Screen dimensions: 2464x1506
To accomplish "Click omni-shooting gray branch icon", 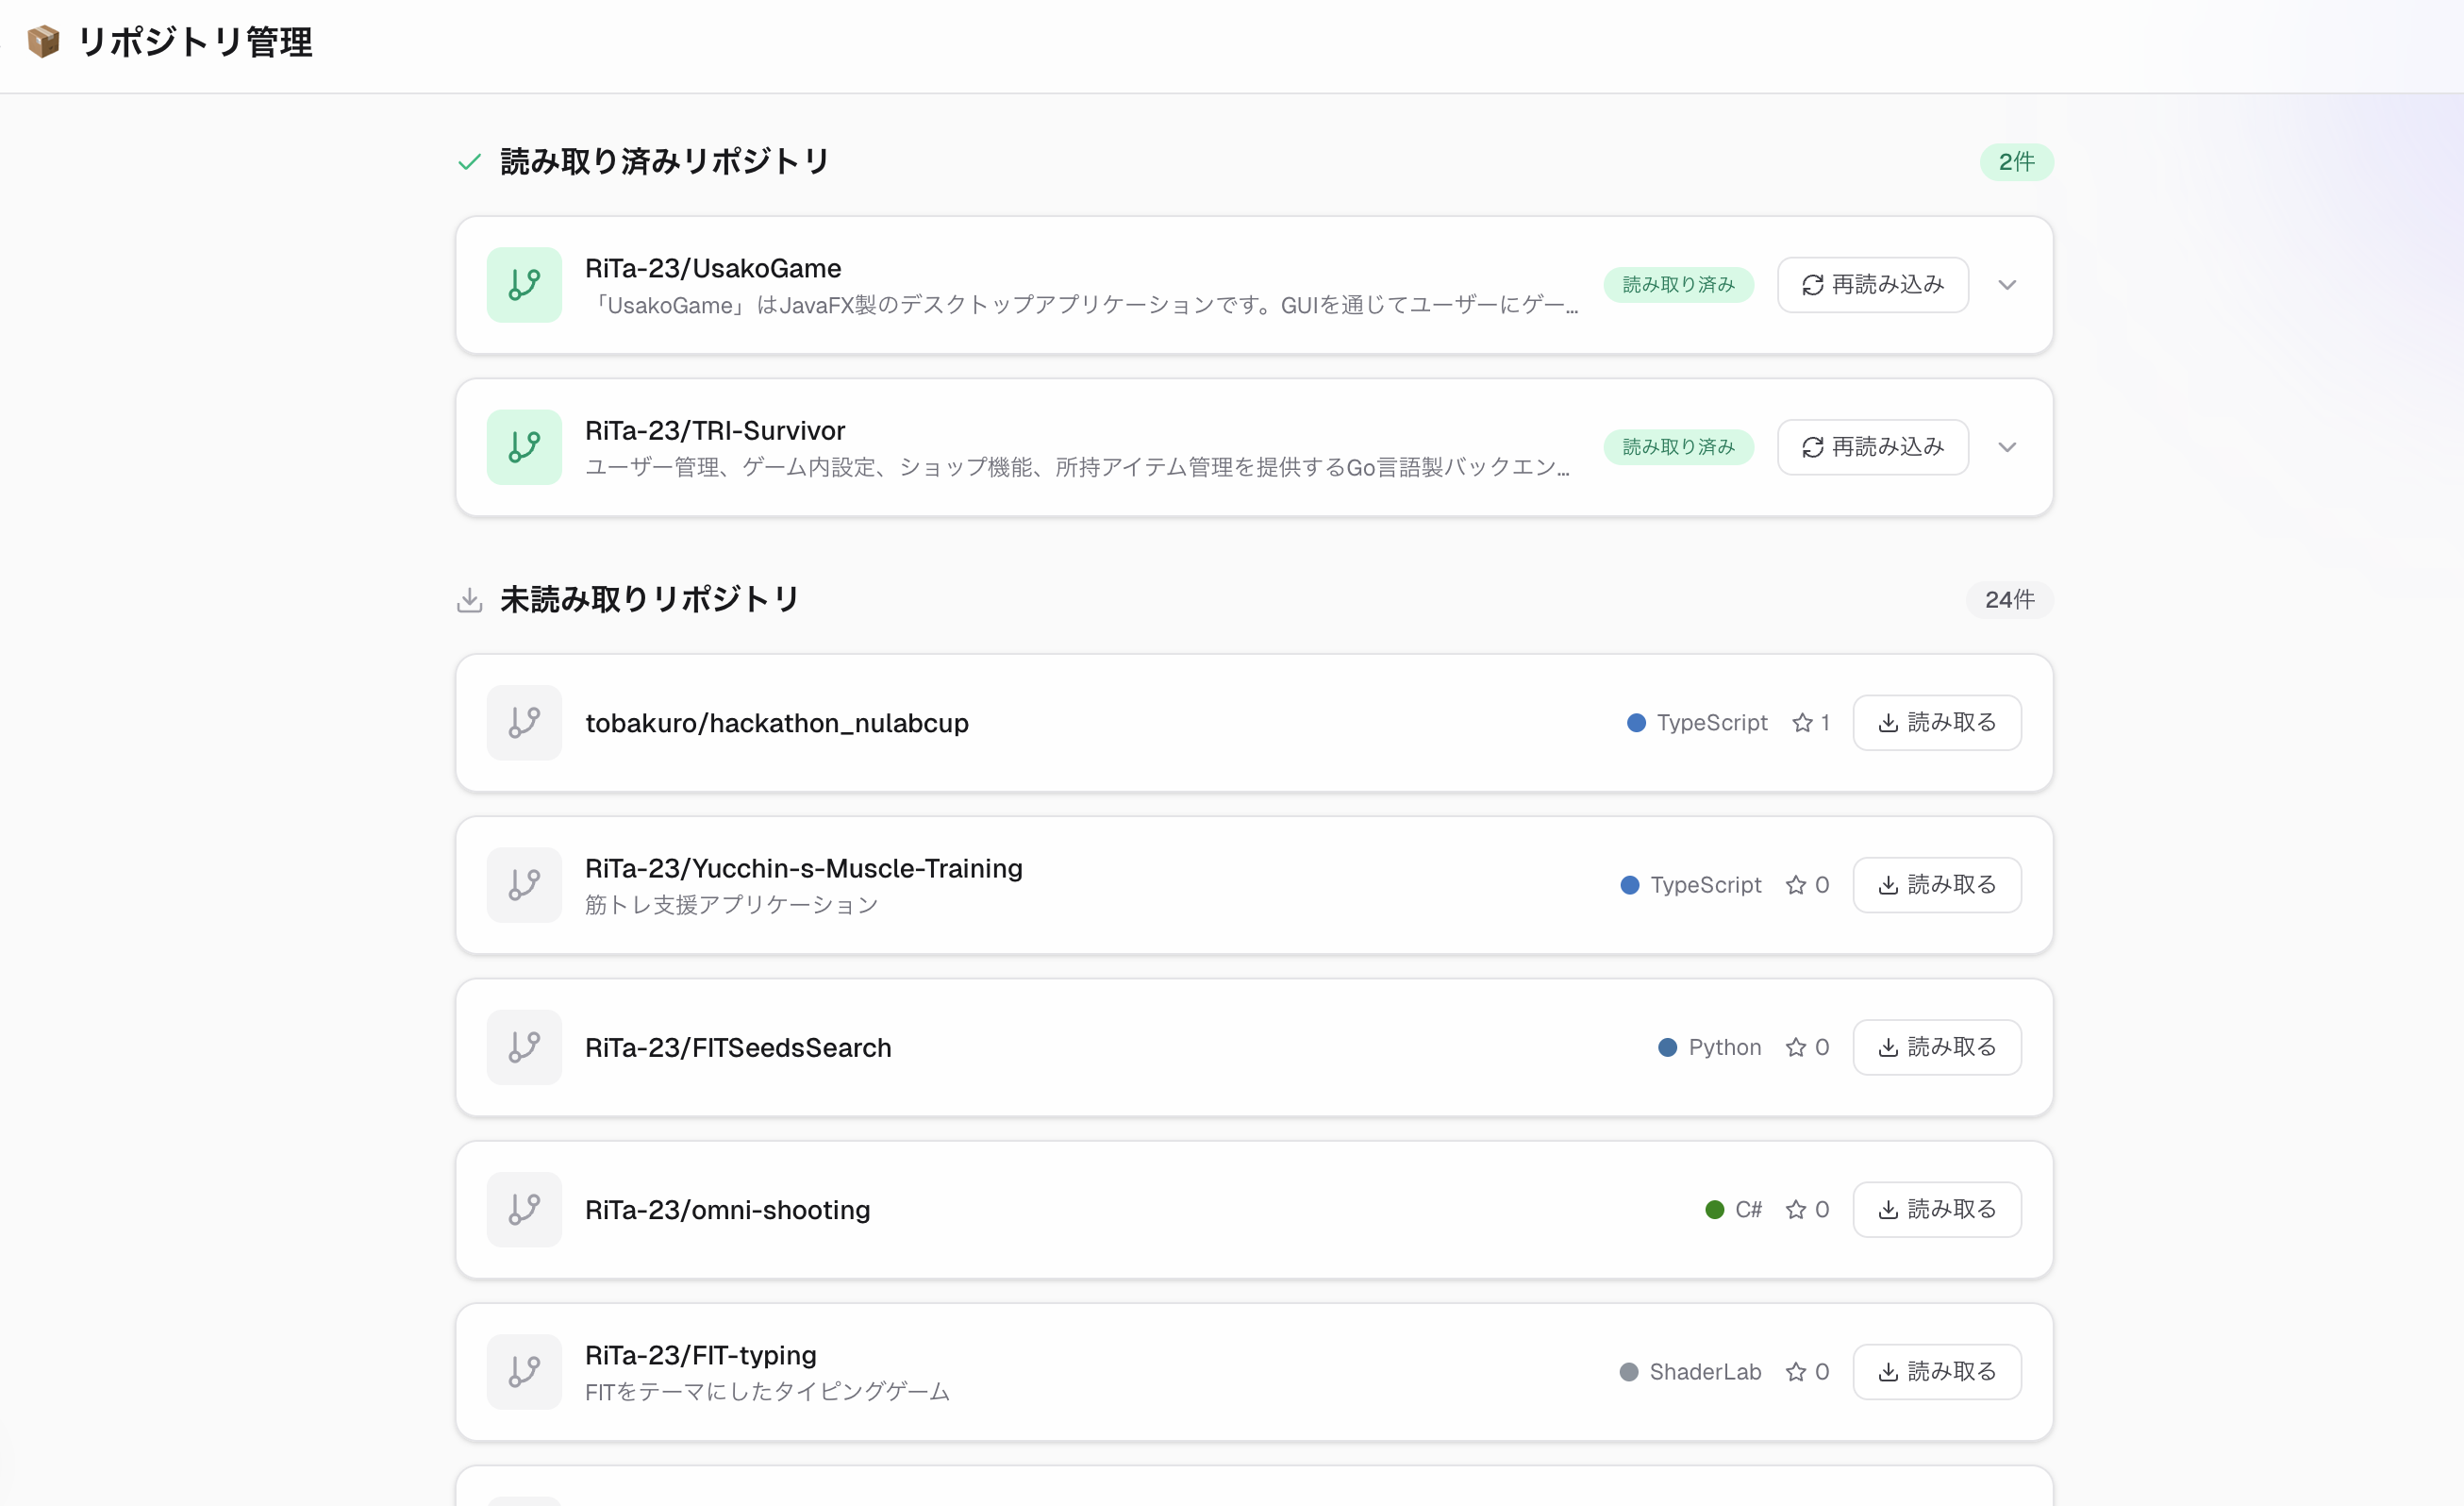I will tap(524, 1209).
